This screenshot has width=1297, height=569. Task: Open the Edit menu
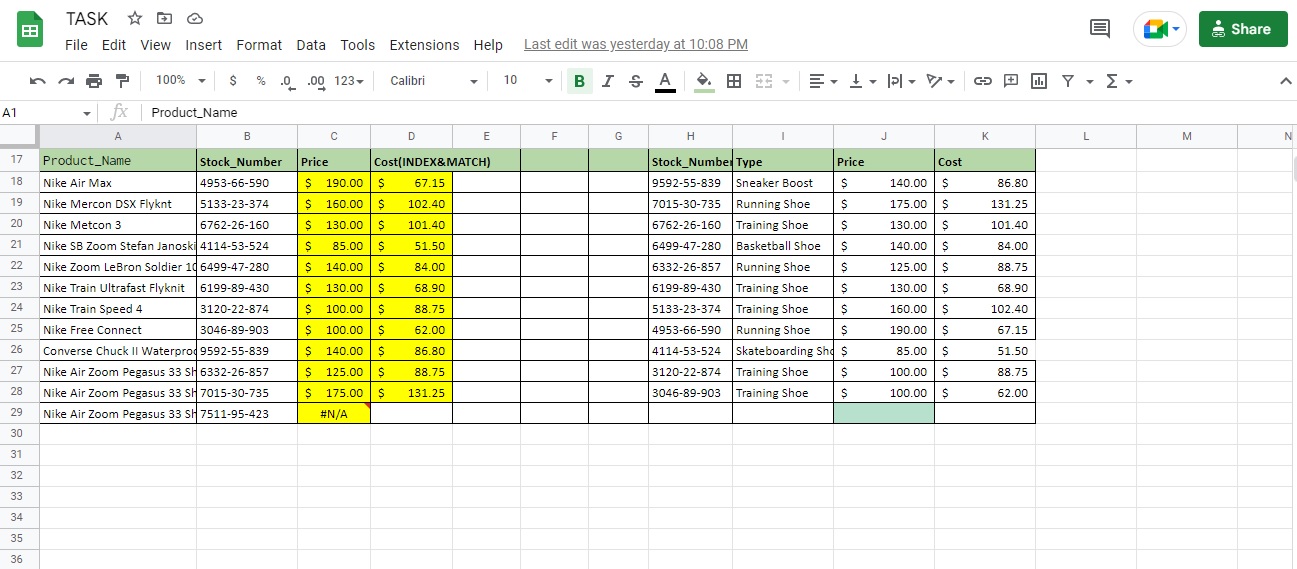pos(114,45)
